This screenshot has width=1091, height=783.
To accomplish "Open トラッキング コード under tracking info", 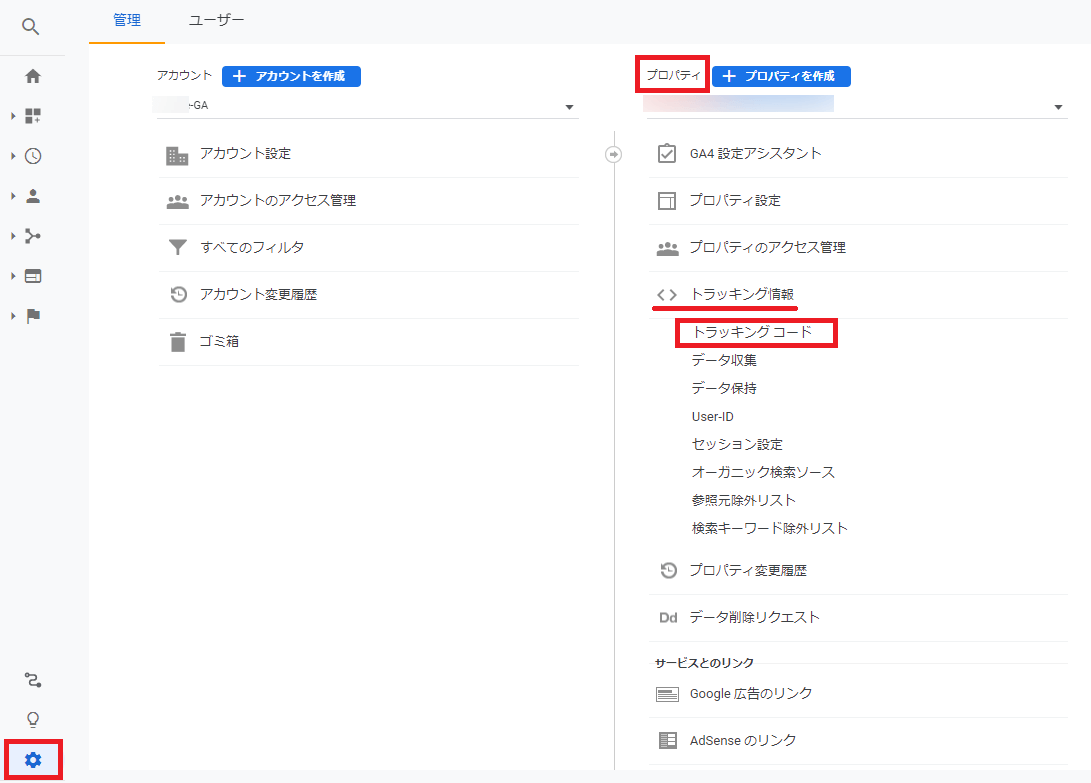I will [752, 332].
